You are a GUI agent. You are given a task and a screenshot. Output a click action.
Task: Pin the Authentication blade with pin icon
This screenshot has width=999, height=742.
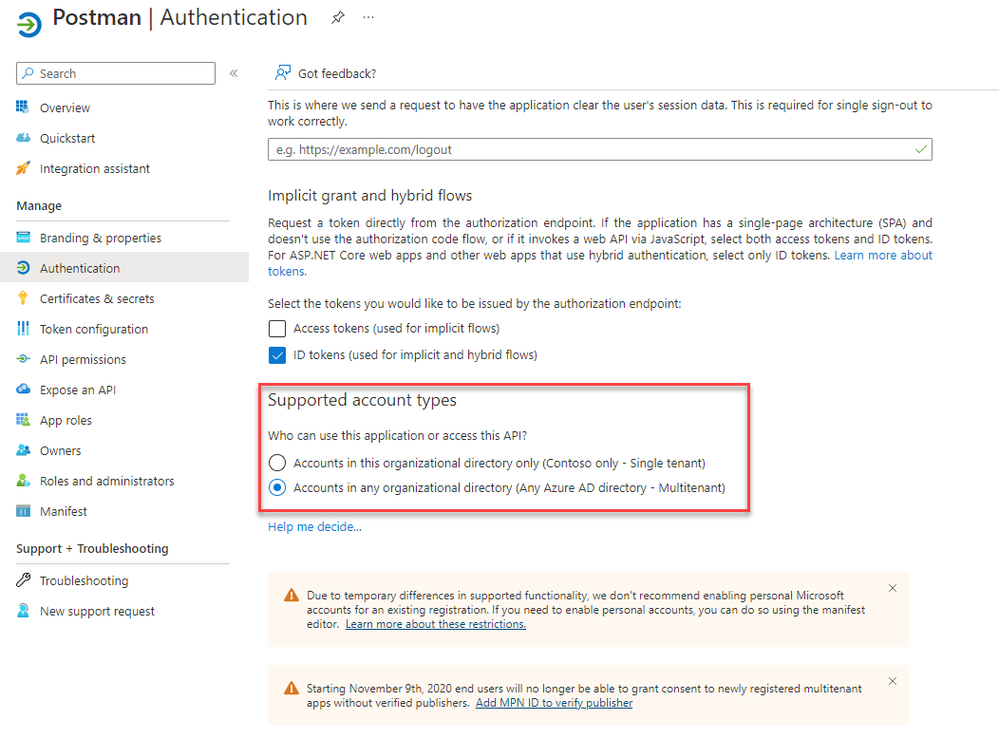[x=338, y=18]
